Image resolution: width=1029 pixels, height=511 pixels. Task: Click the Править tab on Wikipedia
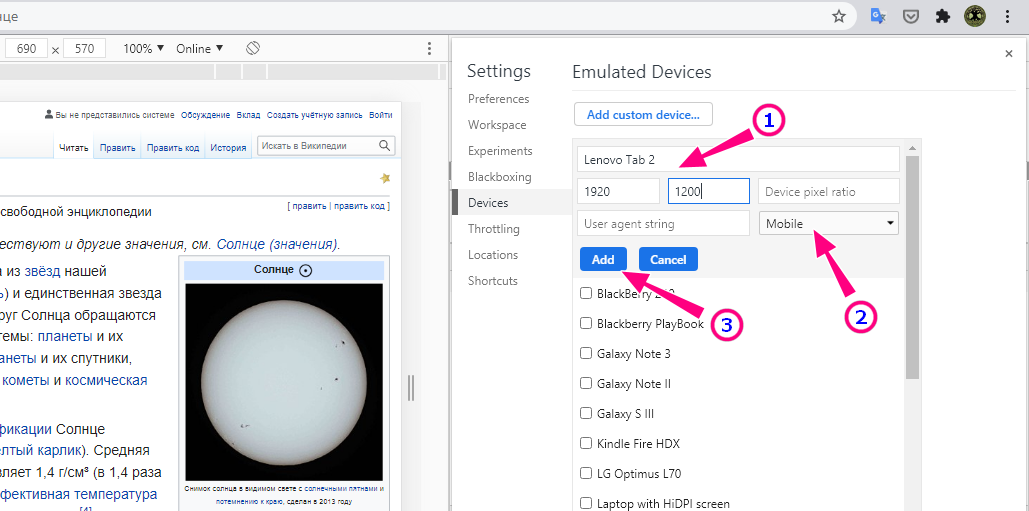click(117, 148)
